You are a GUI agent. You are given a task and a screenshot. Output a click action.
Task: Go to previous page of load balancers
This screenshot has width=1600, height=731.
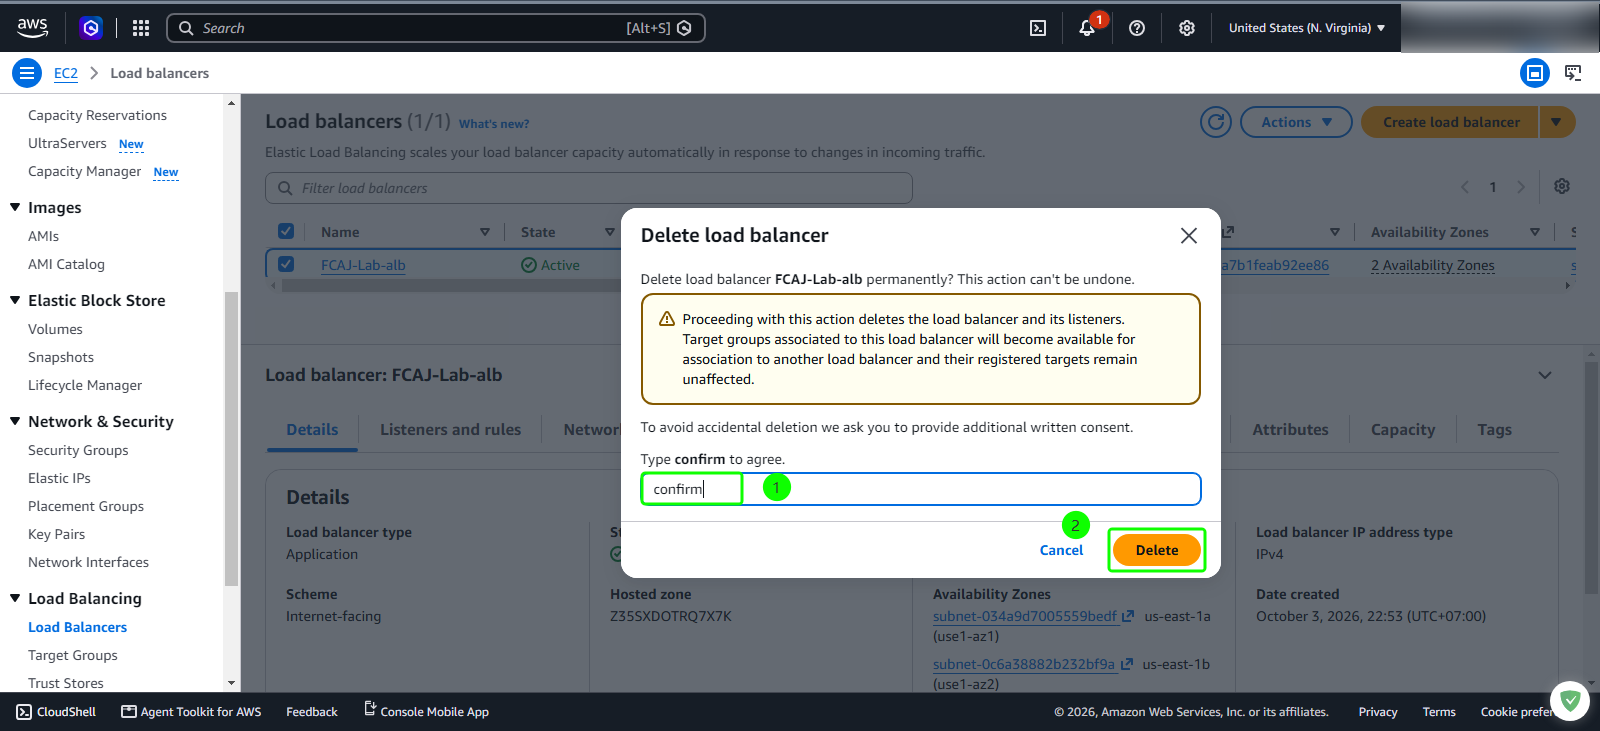click(x=1465, y=187)
